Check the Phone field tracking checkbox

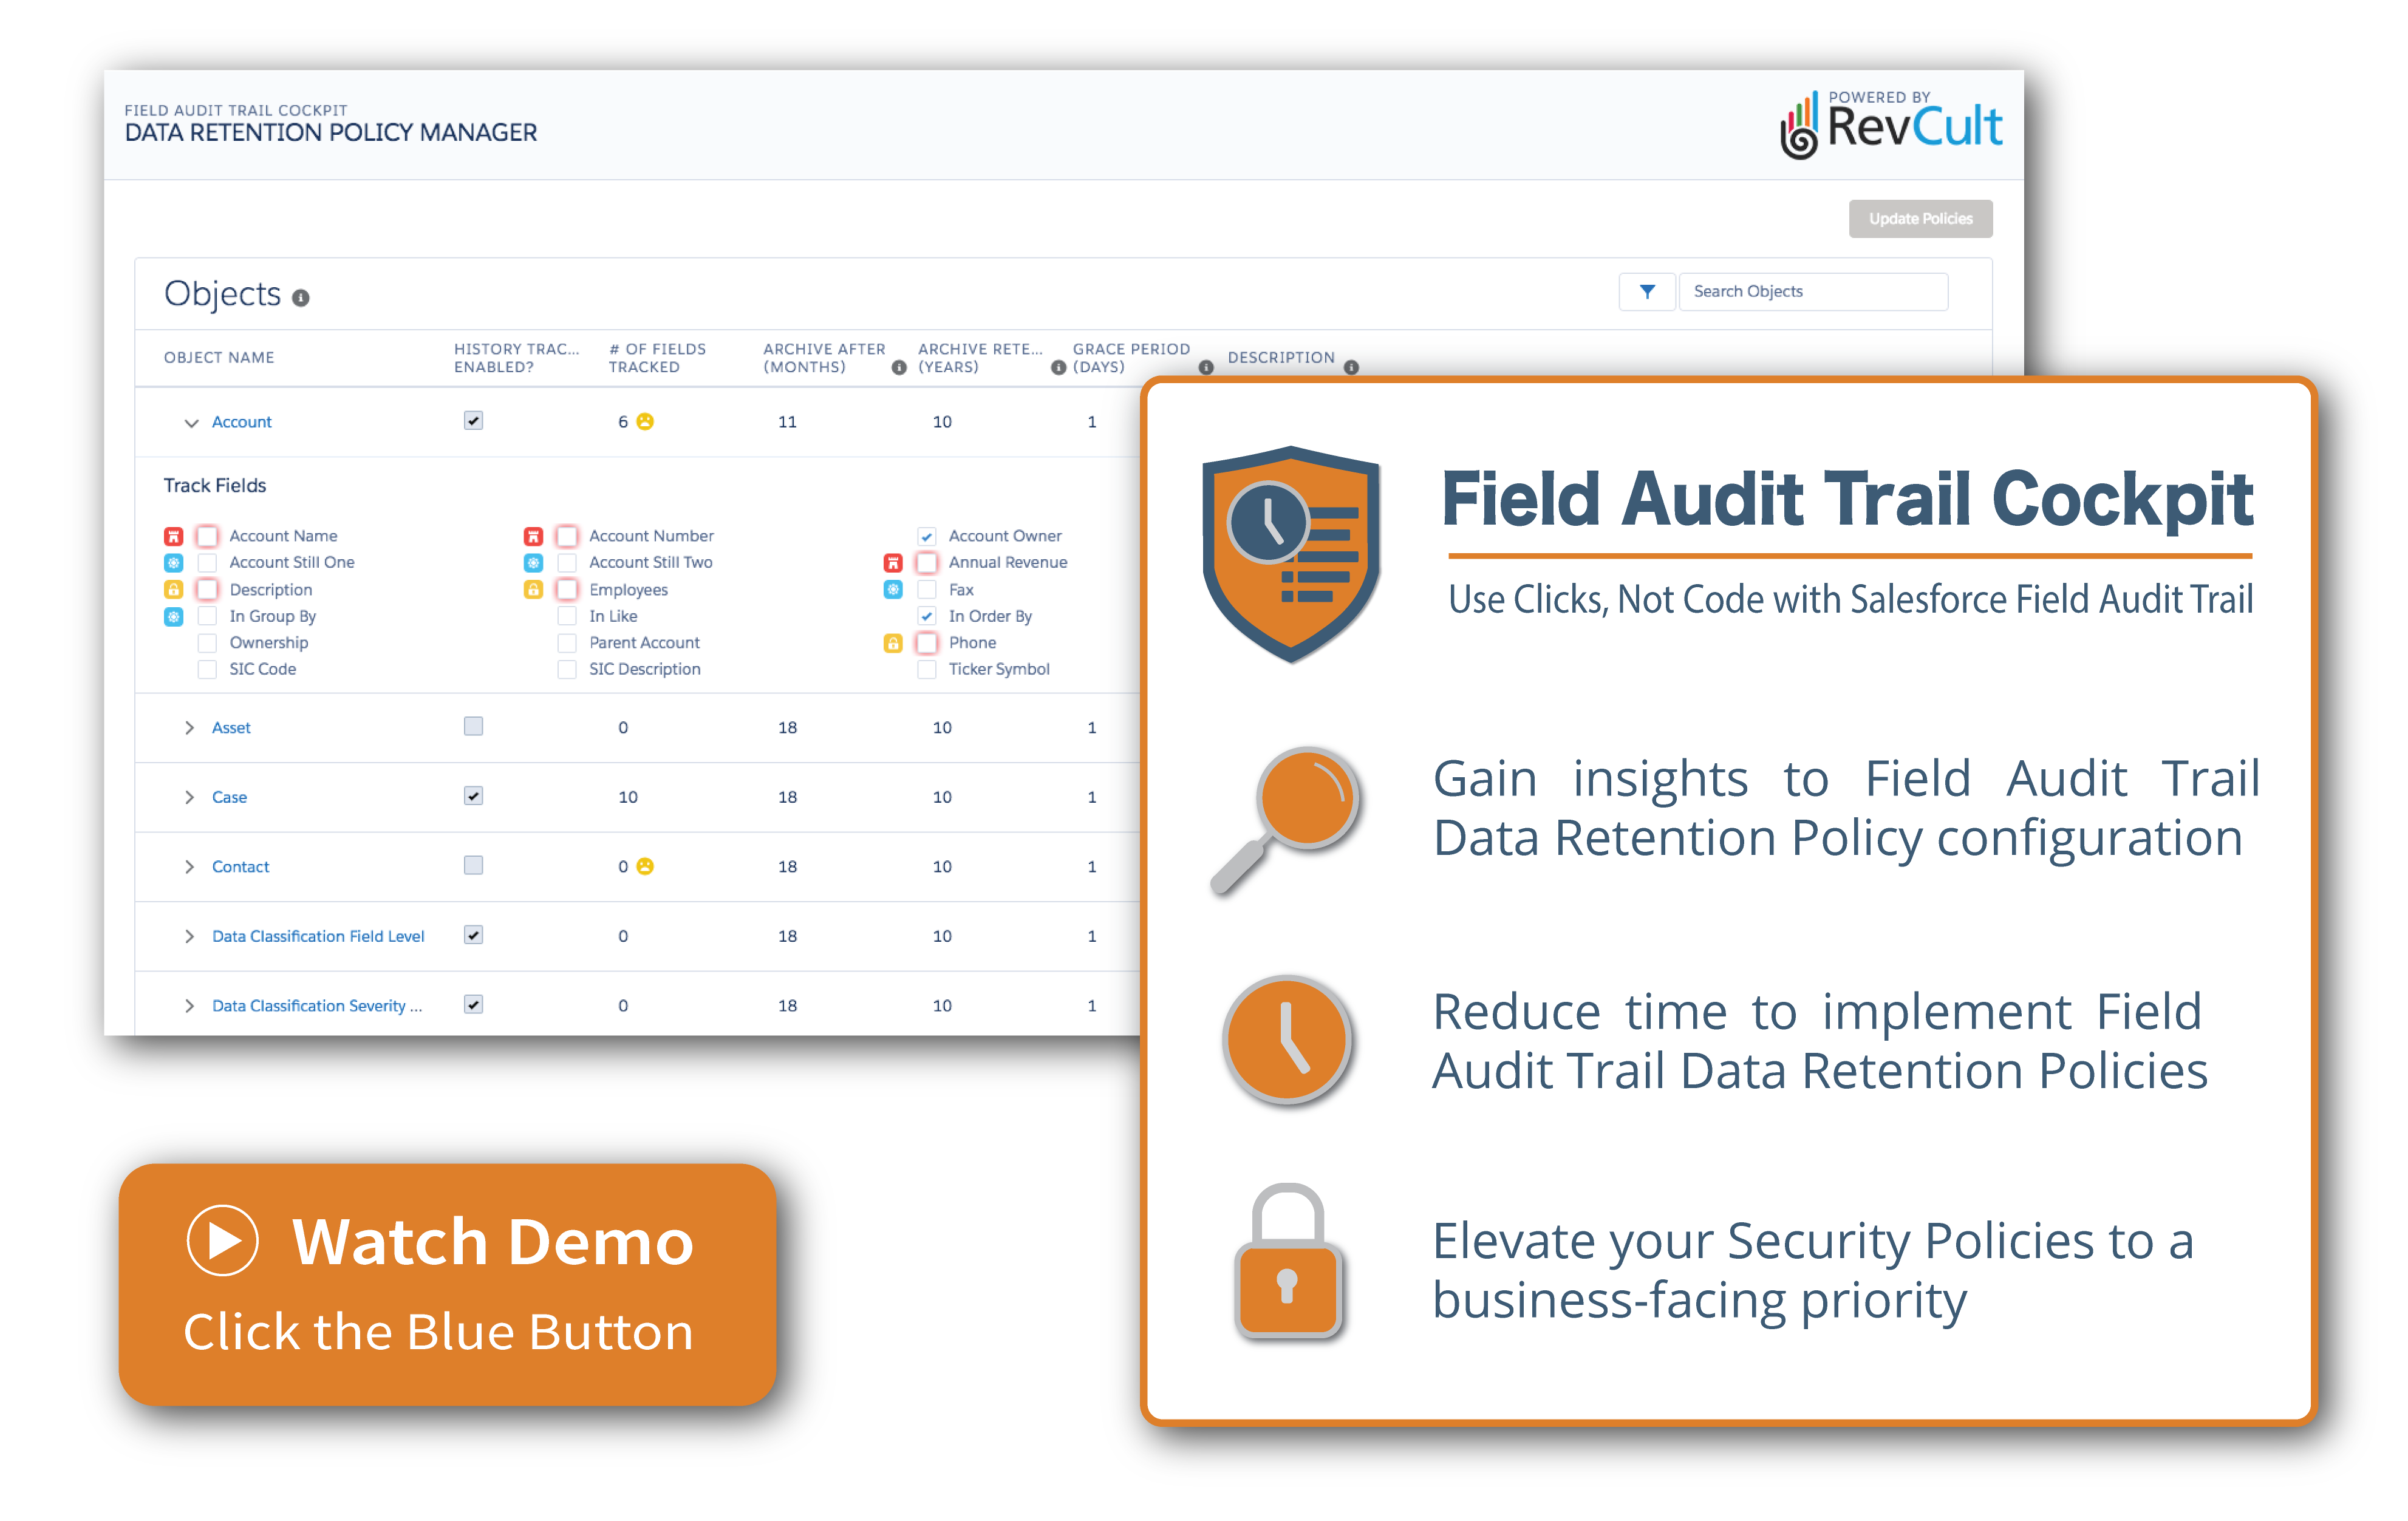(926, 642)
